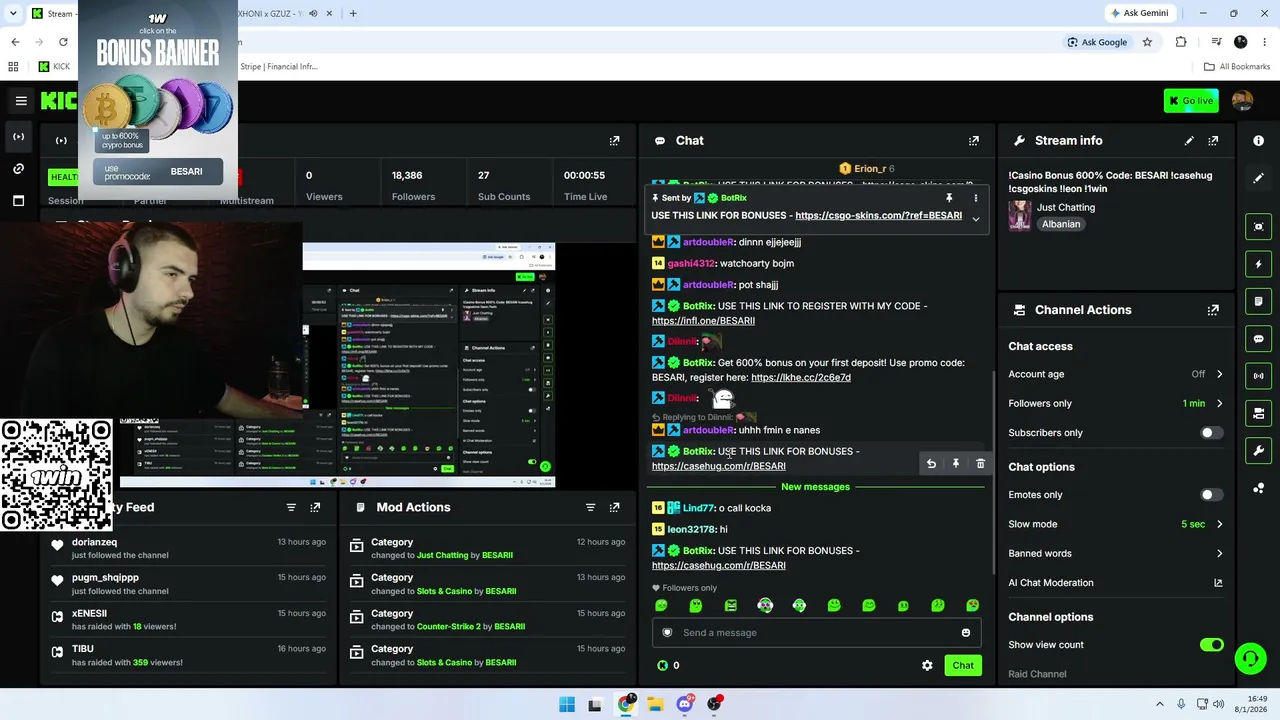The width and height of the screenshot is (1280, 720).
Task: Pop out the session stats panel
Action: coord(615,141)
